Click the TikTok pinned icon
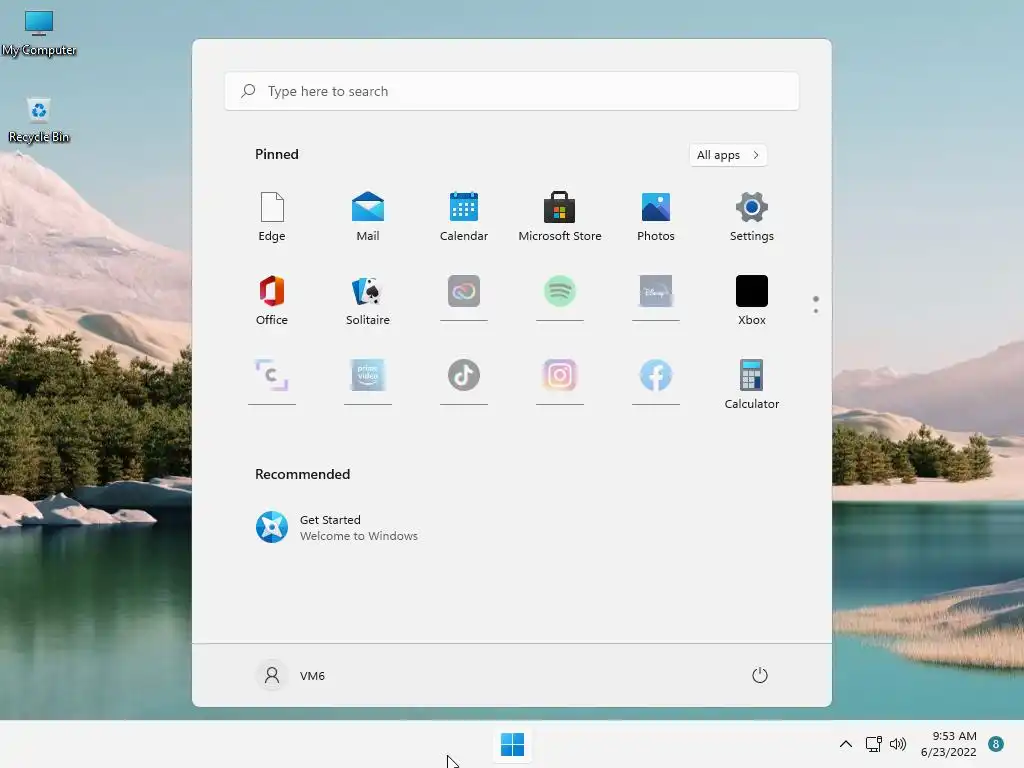 464,375
